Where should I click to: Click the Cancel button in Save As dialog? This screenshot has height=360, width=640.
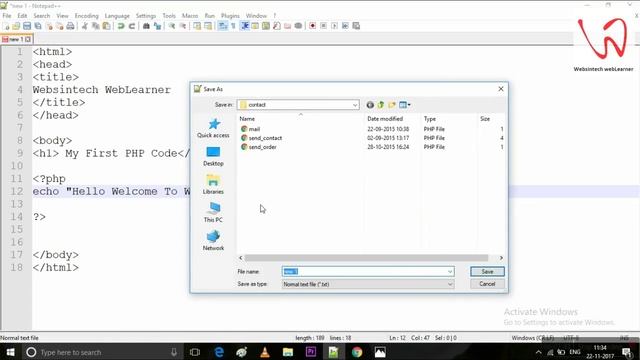click(487, 284)
